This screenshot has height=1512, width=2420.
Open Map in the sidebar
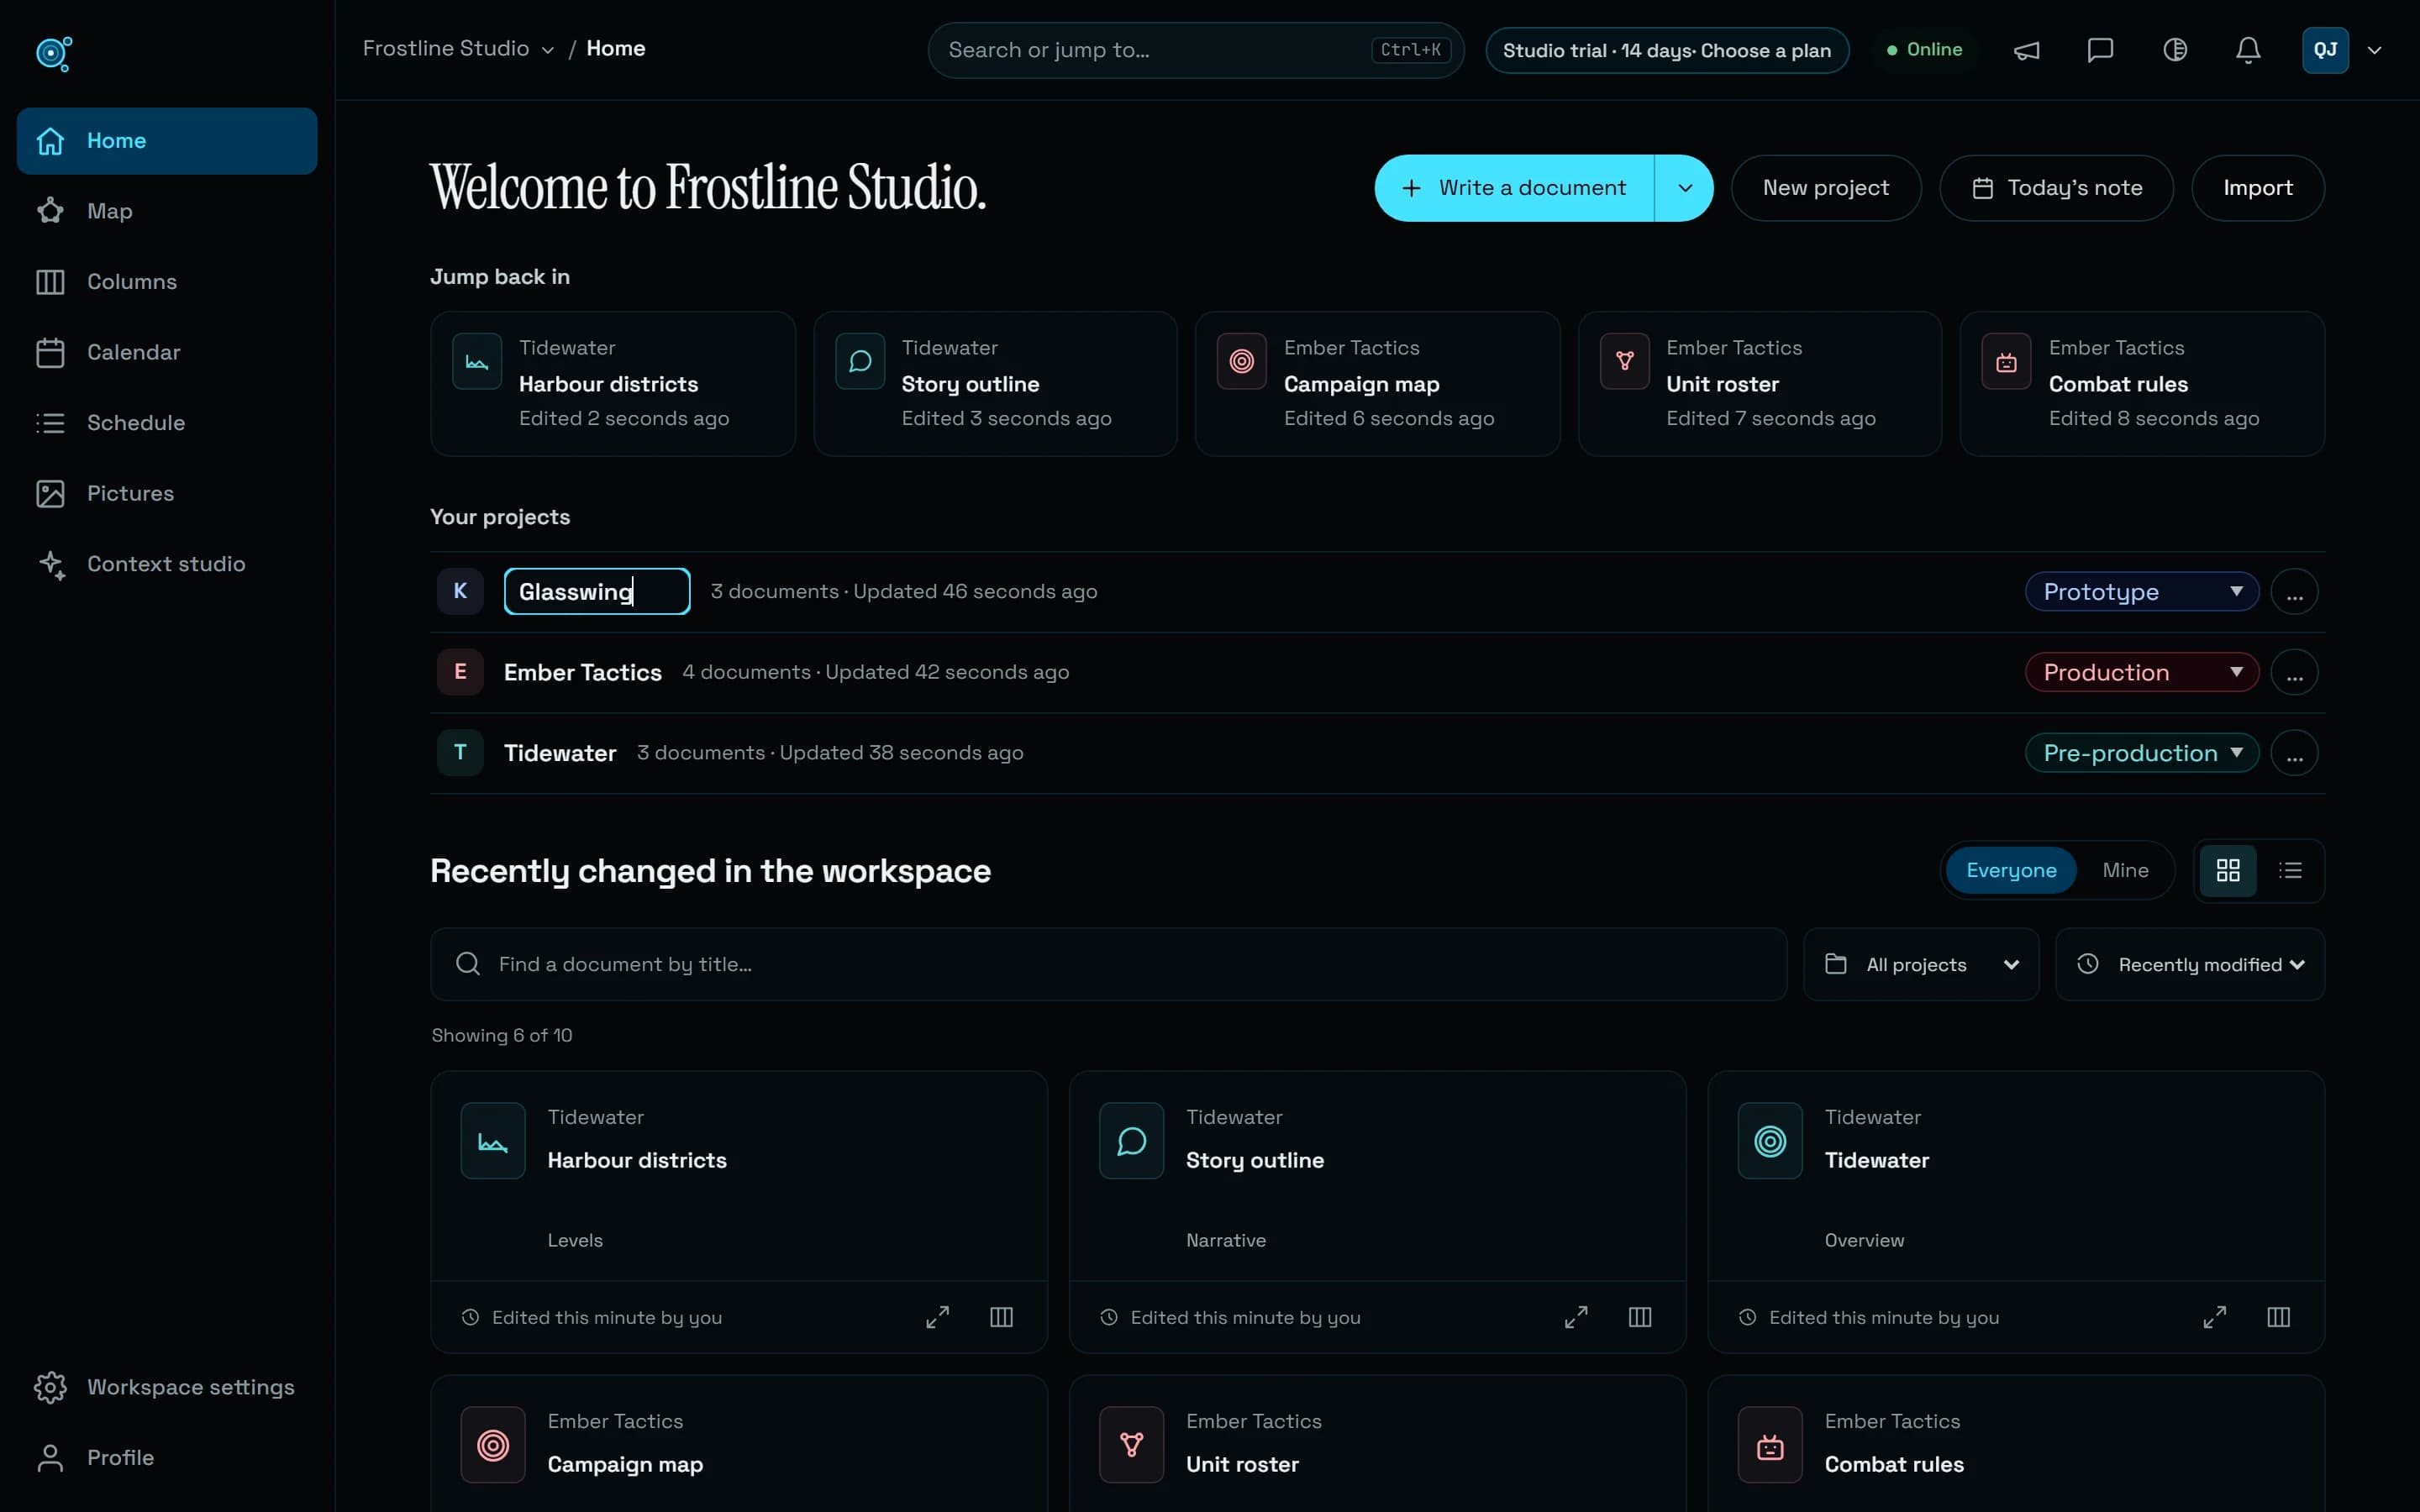[167, 211]
